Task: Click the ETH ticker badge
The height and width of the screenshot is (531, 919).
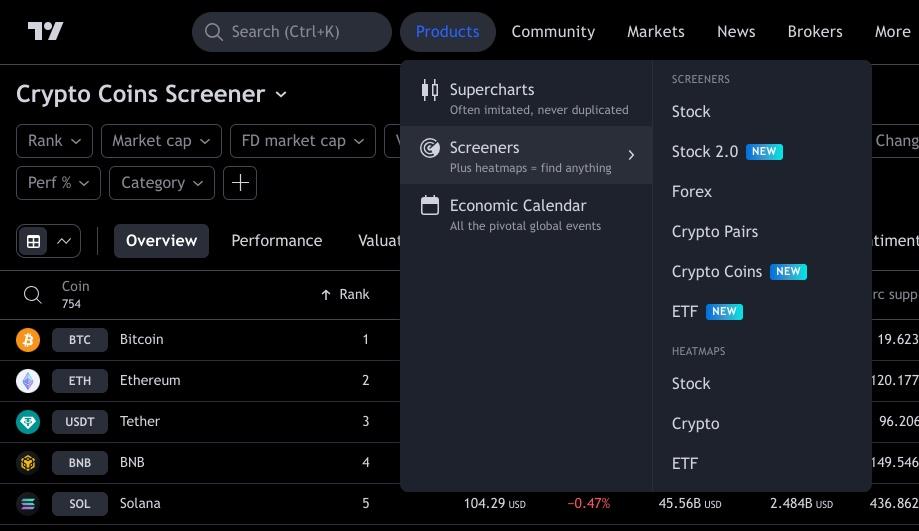Action: click(80, 381)
